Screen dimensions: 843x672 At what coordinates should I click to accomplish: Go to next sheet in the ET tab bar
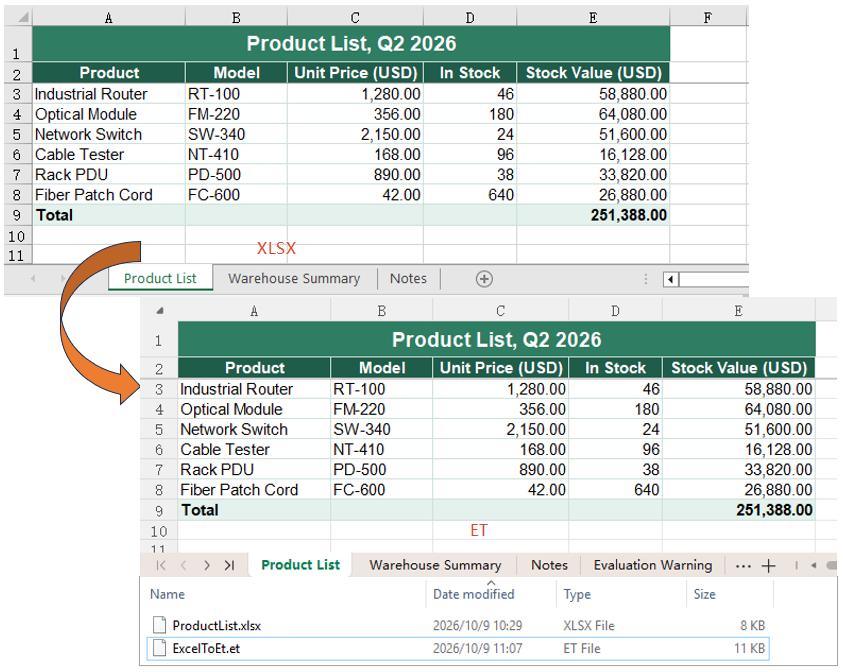[207, 565]
